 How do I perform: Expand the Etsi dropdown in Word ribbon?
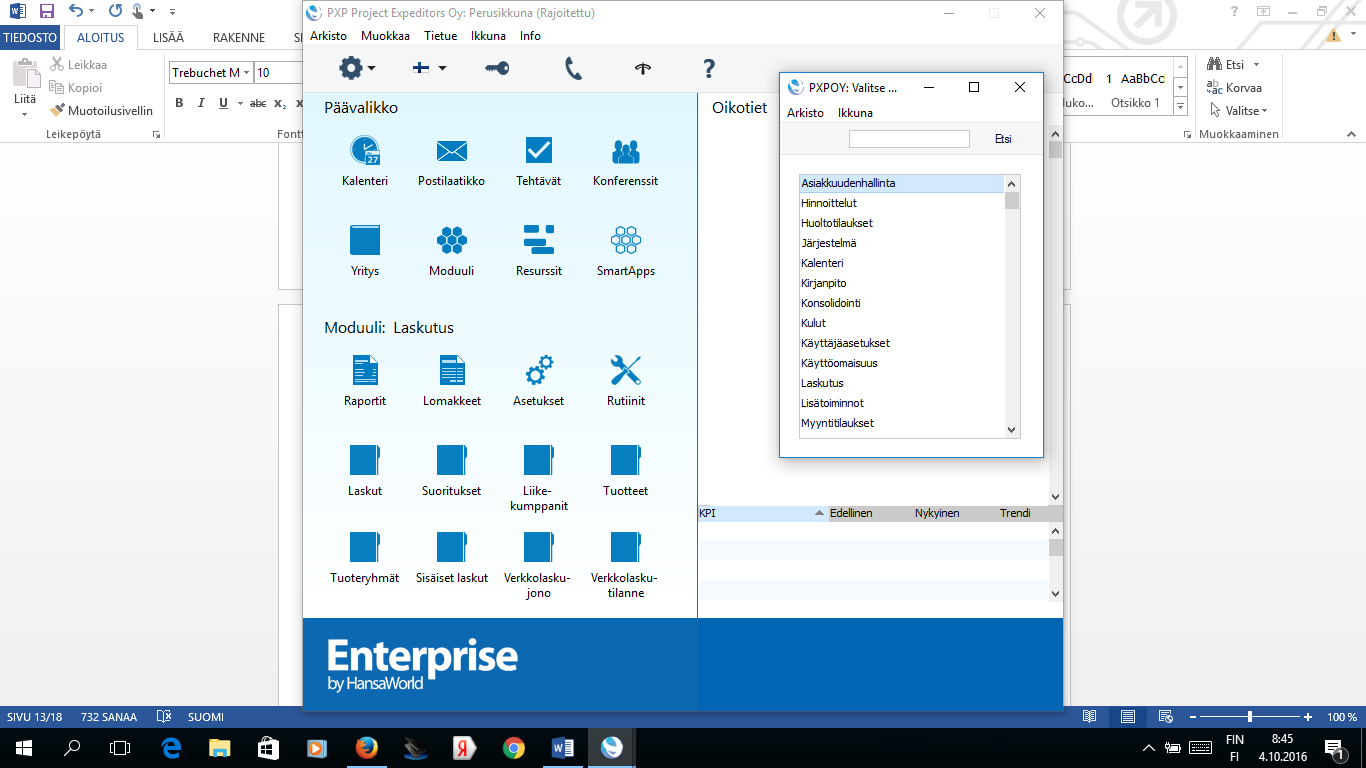click(1256, 65)
